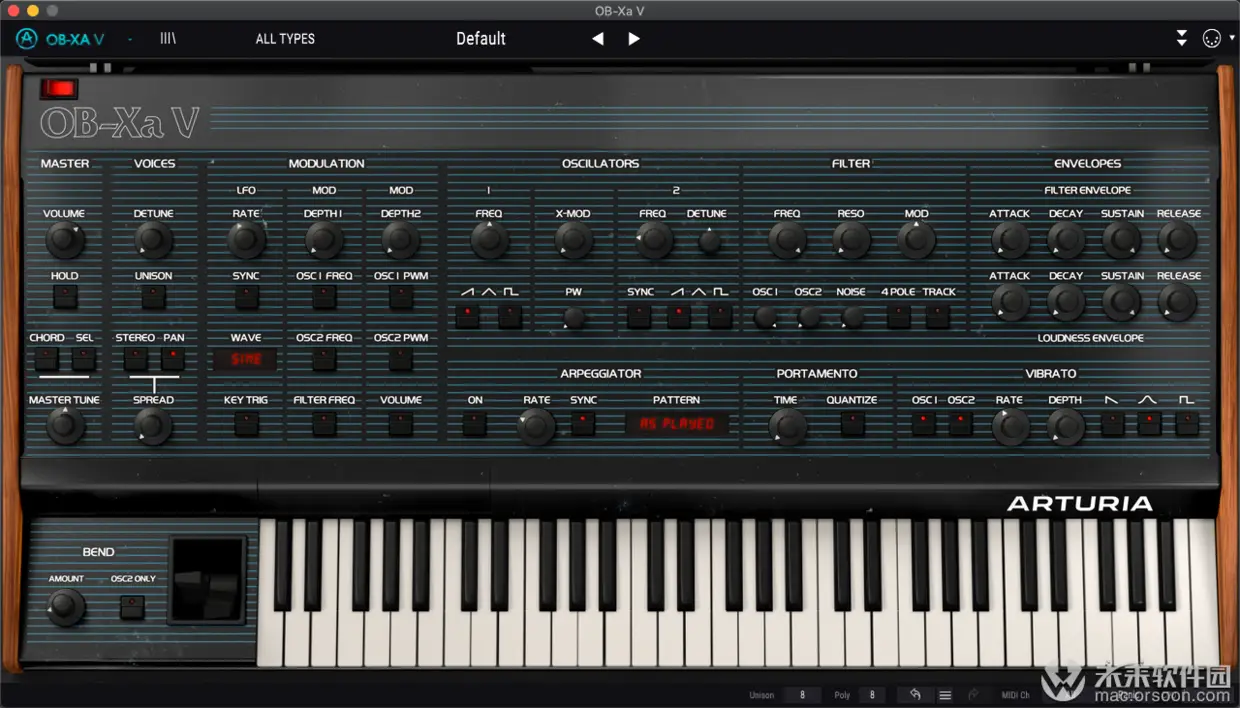Viewport: 1240px width, 708px height.
Task: Click the bend AMOUNT knob
Action: (66, 607)
